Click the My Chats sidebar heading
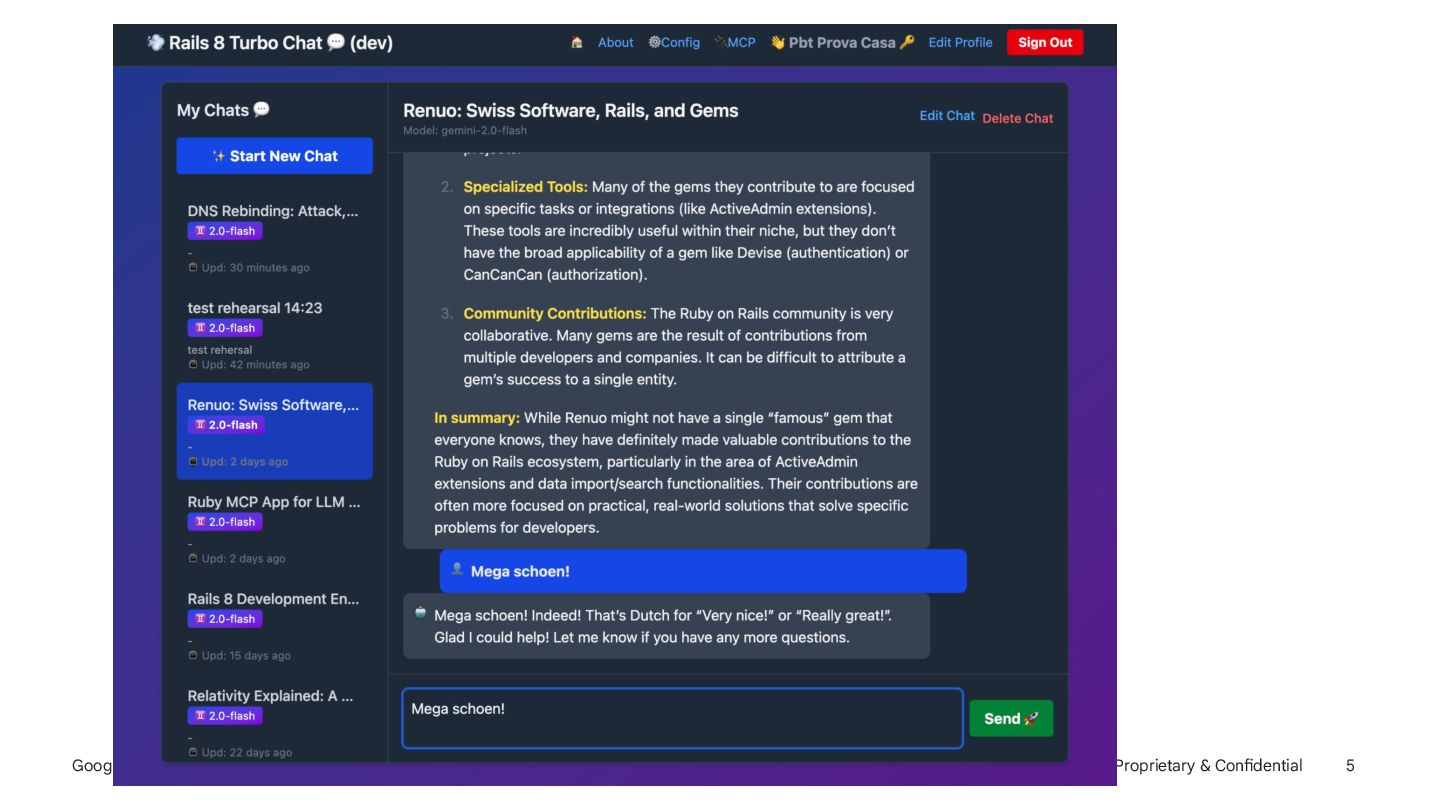1440x810 pixels. [223, 110]
